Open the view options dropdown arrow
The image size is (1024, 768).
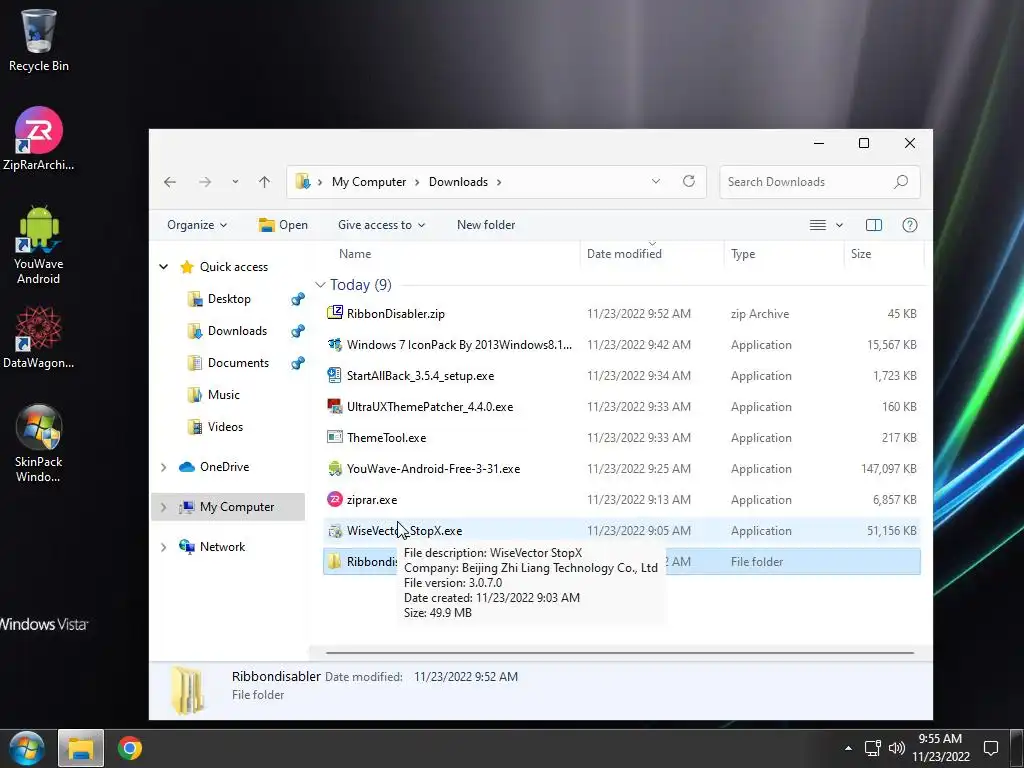pyautogui.click(x=839, y=225)
